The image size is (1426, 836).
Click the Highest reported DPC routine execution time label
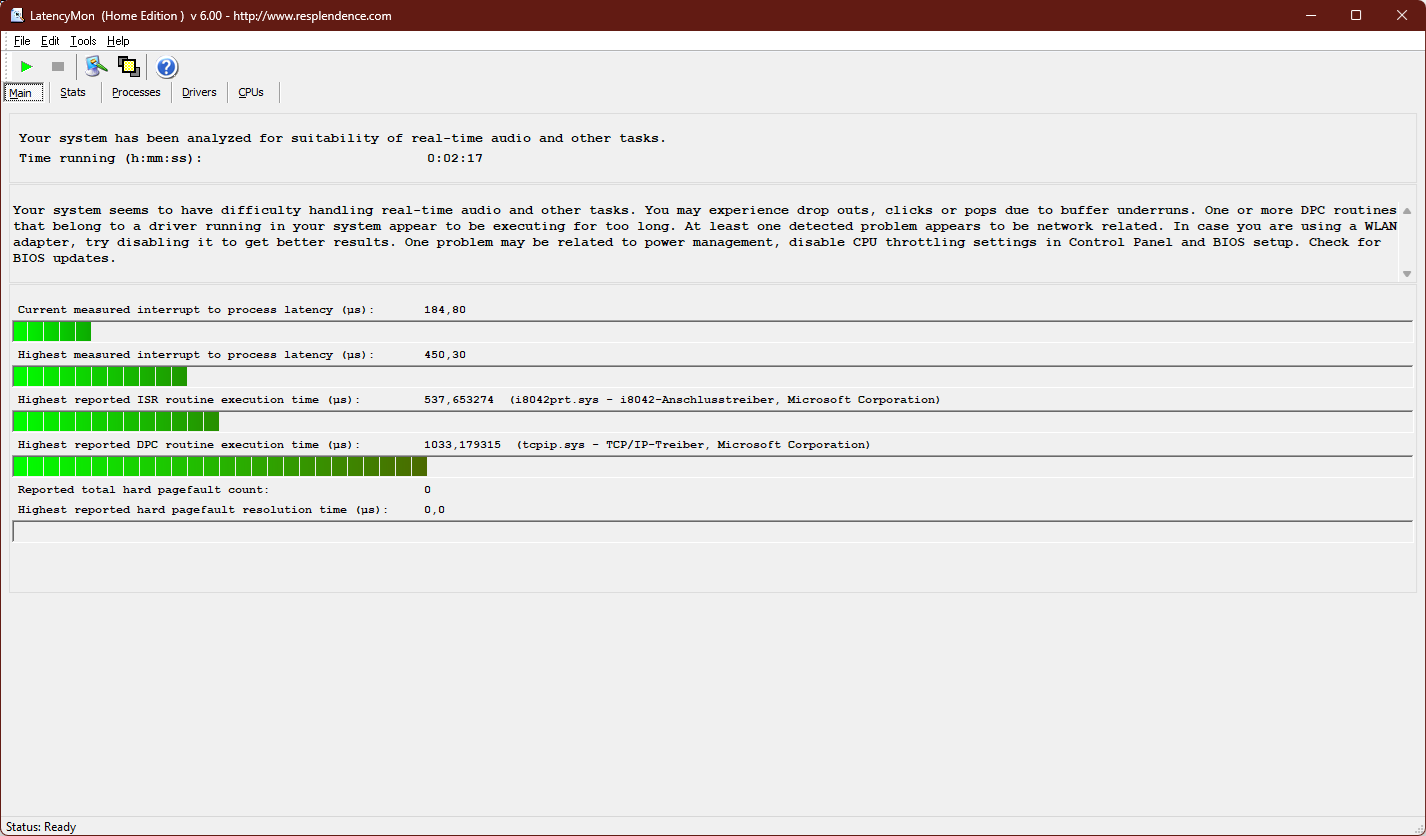pyautogui.click(x=189, y=445)
